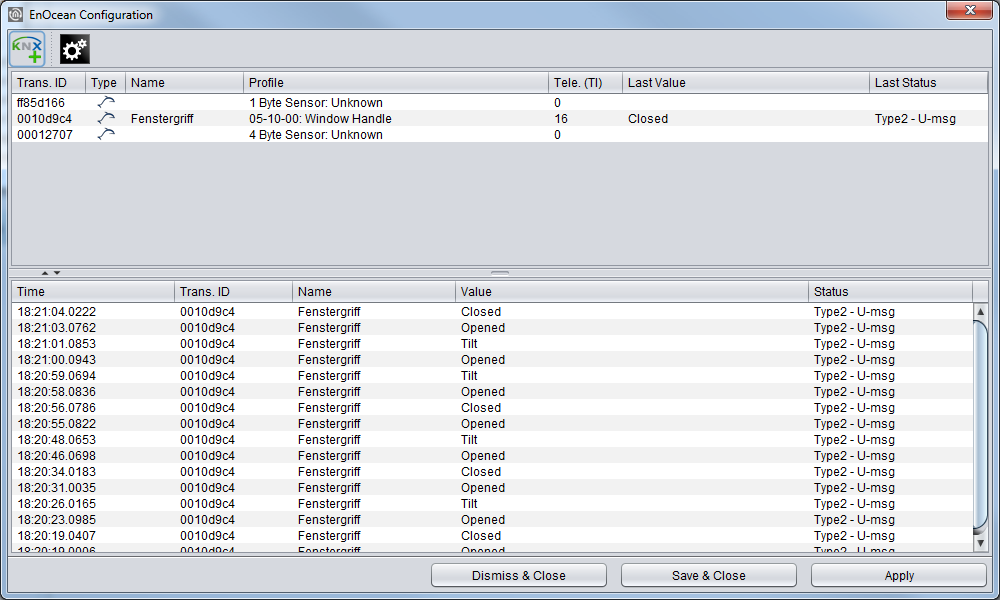Apply the configuration changes
The height and width of the screenshot is (600, 1000).
coord(899,575)
